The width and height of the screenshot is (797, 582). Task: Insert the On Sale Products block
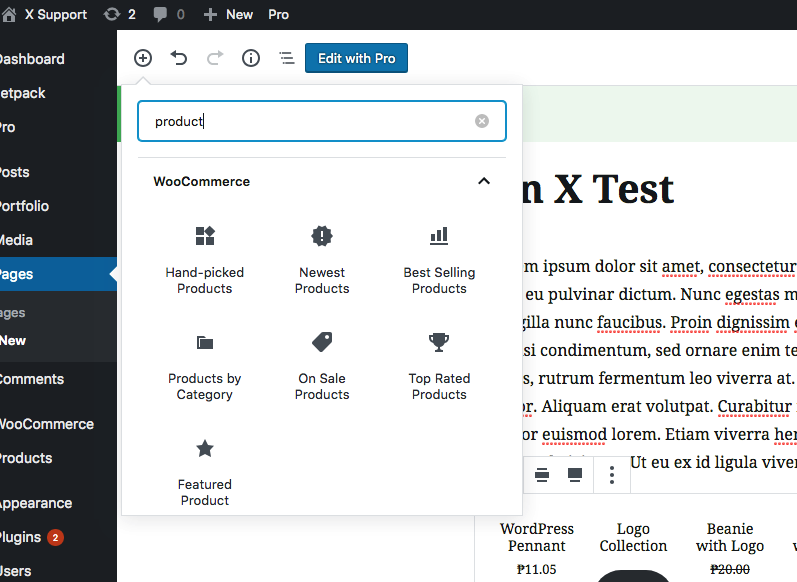coord(322,366)
